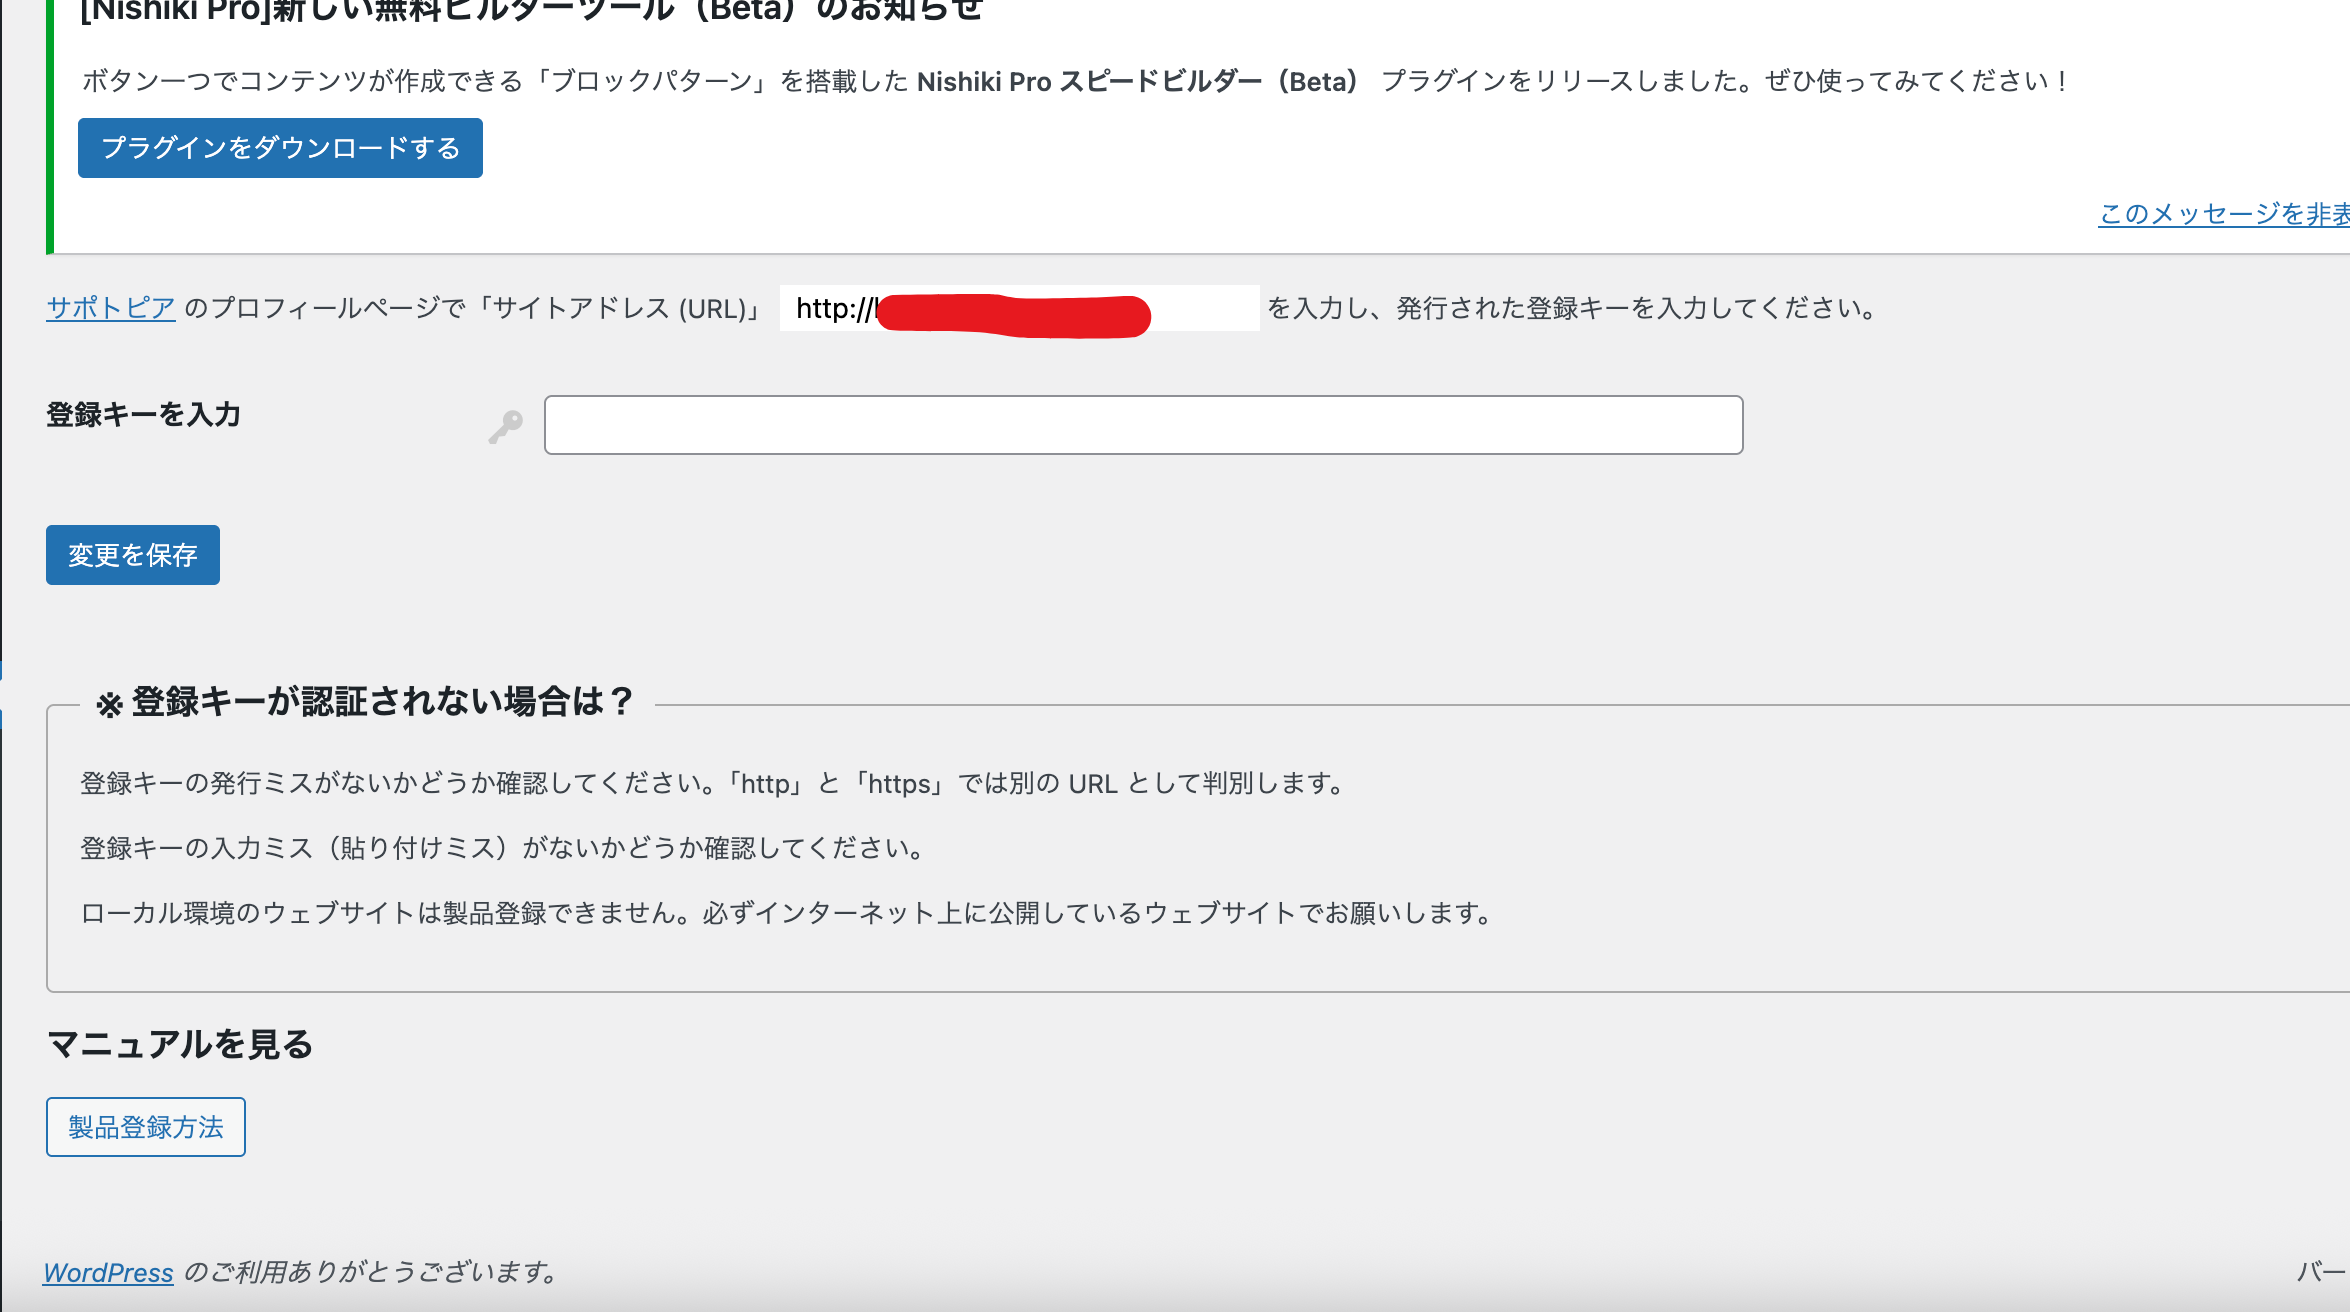This screenshot has height=1312, width=2350.
Task: Click the line about ローカル環境のウェブサイト
Action: 788,913
